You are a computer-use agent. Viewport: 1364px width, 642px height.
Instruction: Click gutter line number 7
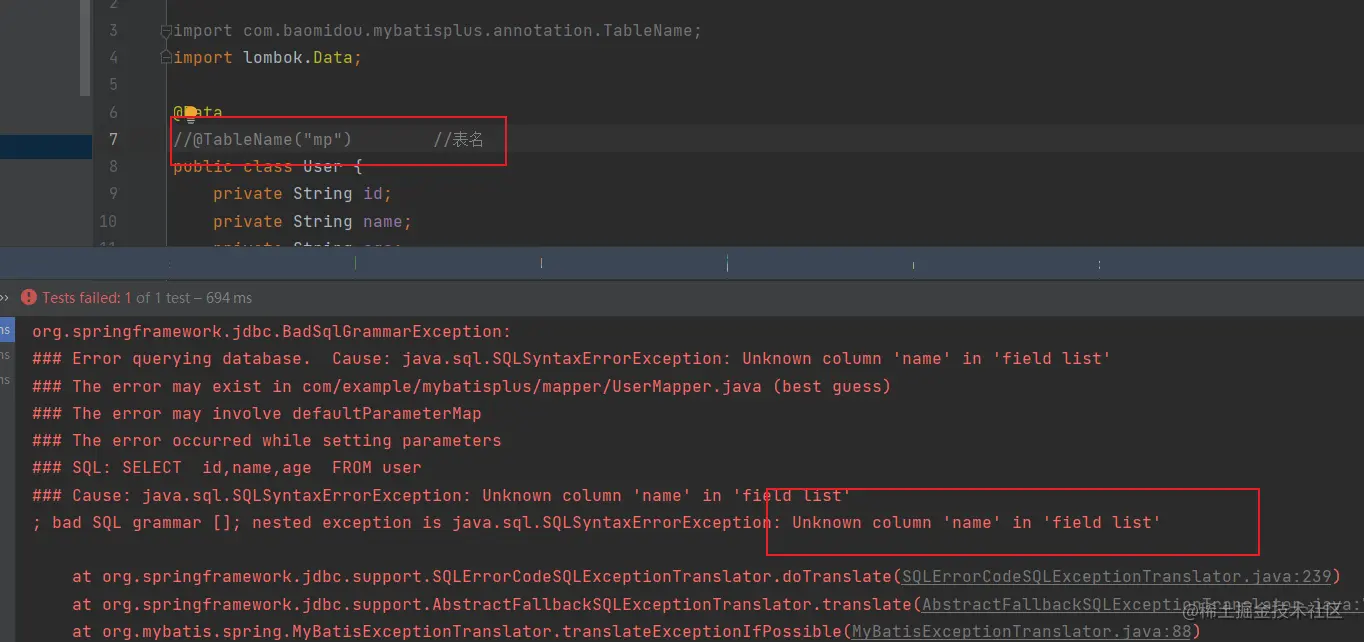pos(112,139)
